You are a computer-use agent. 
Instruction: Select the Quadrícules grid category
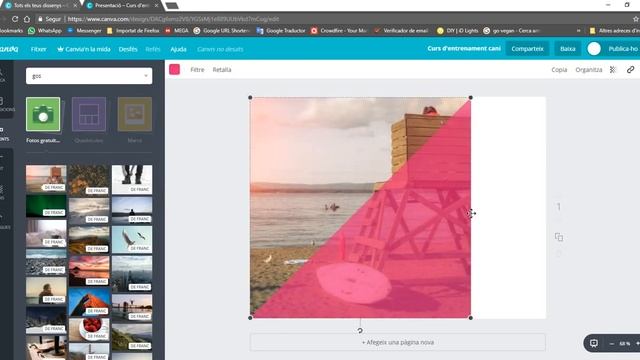point(89,114)
